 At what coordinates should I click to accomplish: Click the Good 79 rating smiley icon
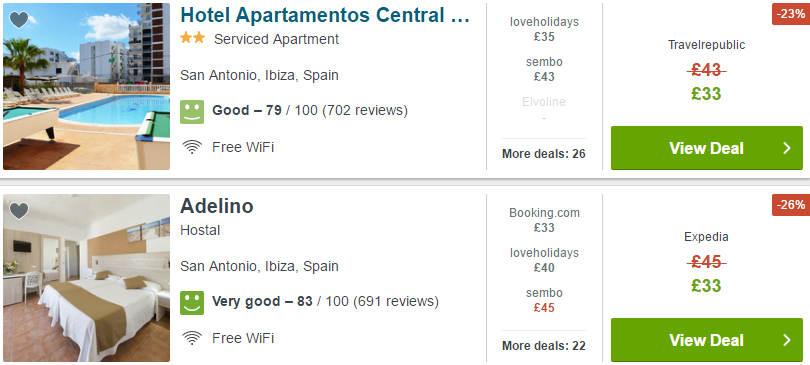[192, 112]
